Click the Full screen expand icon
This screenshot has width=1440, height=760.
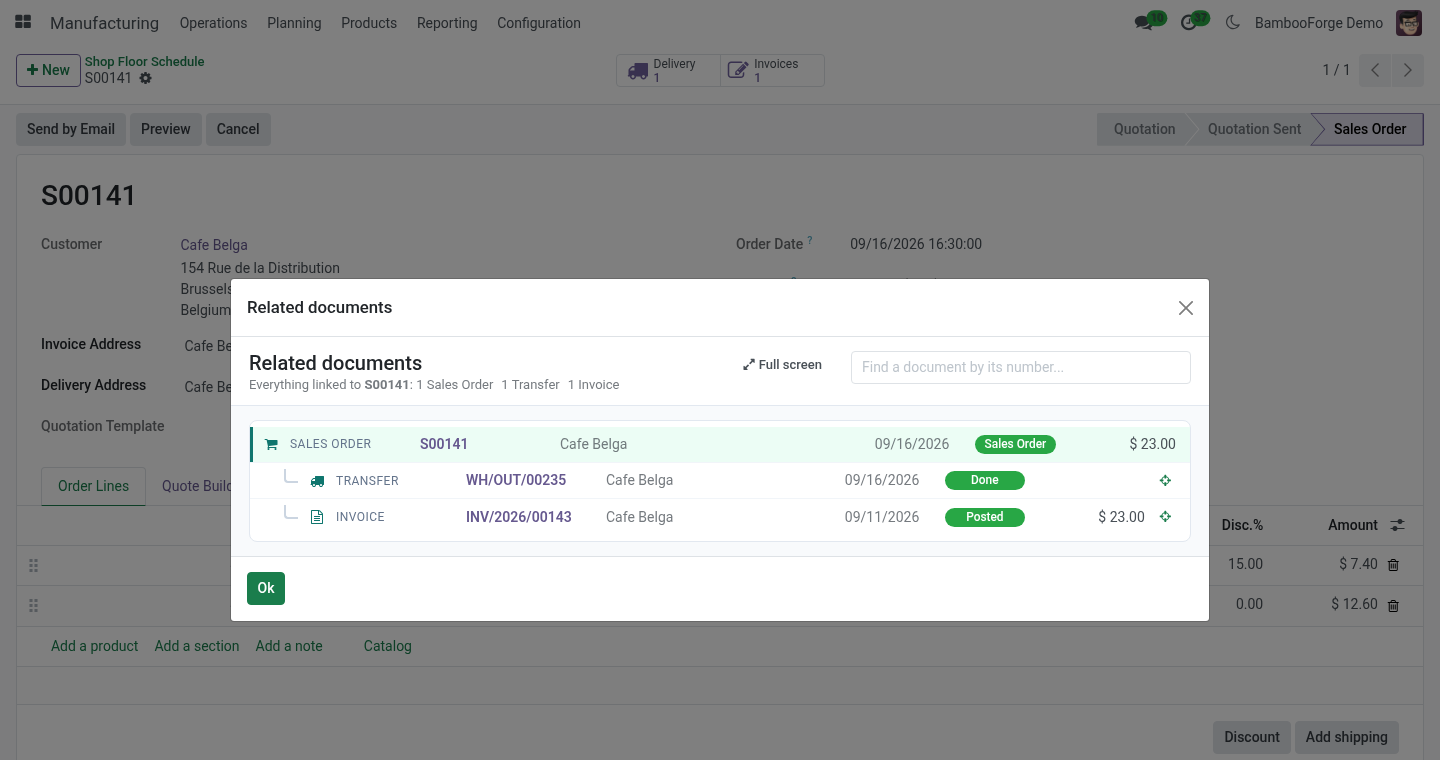tap(748, 365)
